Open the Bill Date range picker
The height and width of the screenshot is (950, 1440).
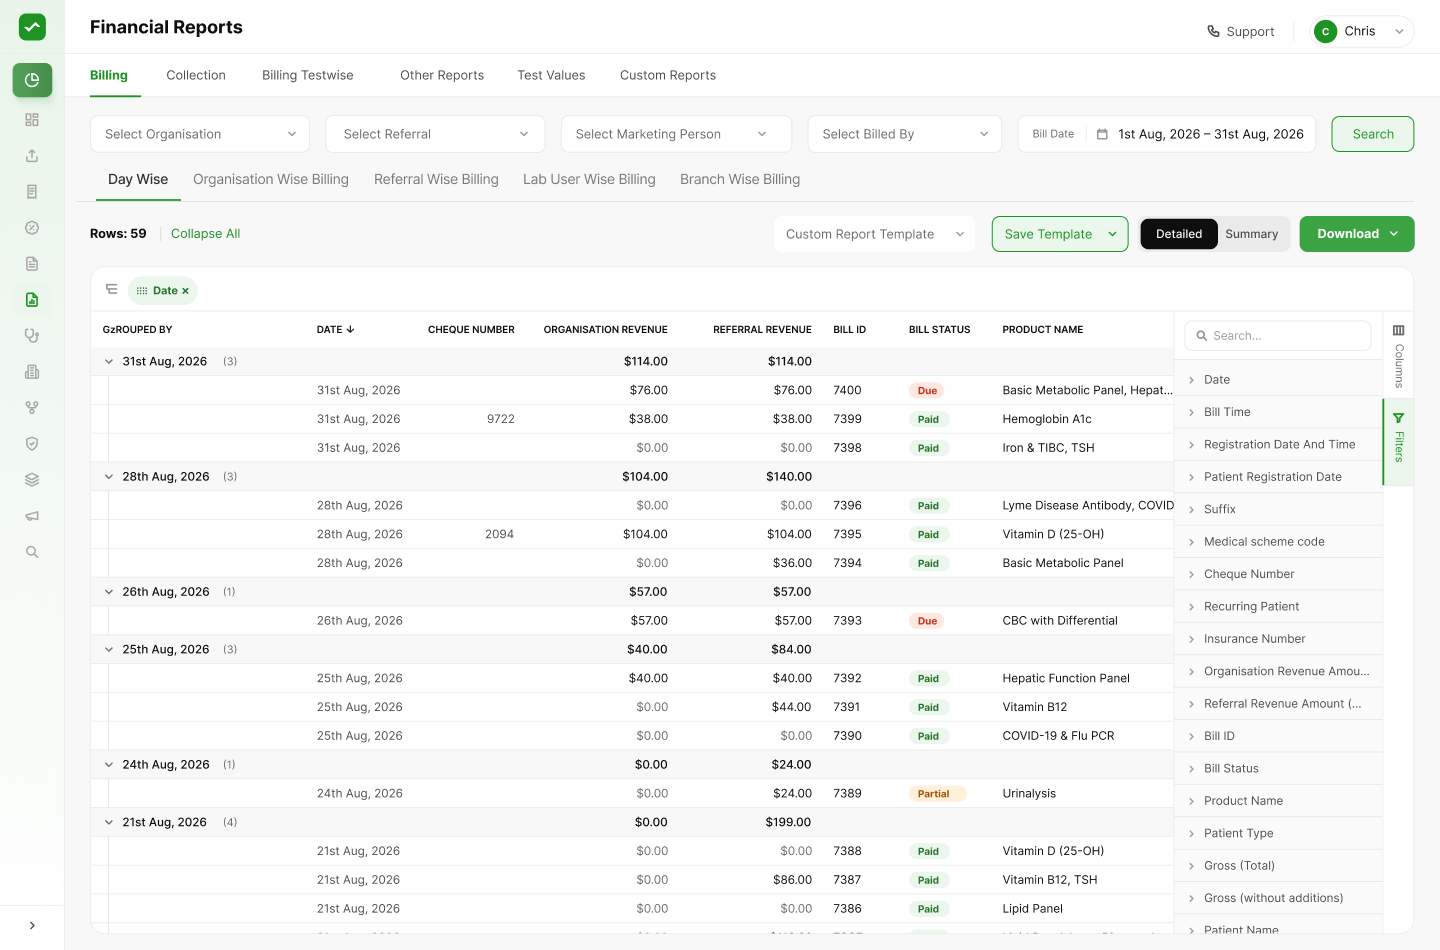click(x=1167, y=134)
